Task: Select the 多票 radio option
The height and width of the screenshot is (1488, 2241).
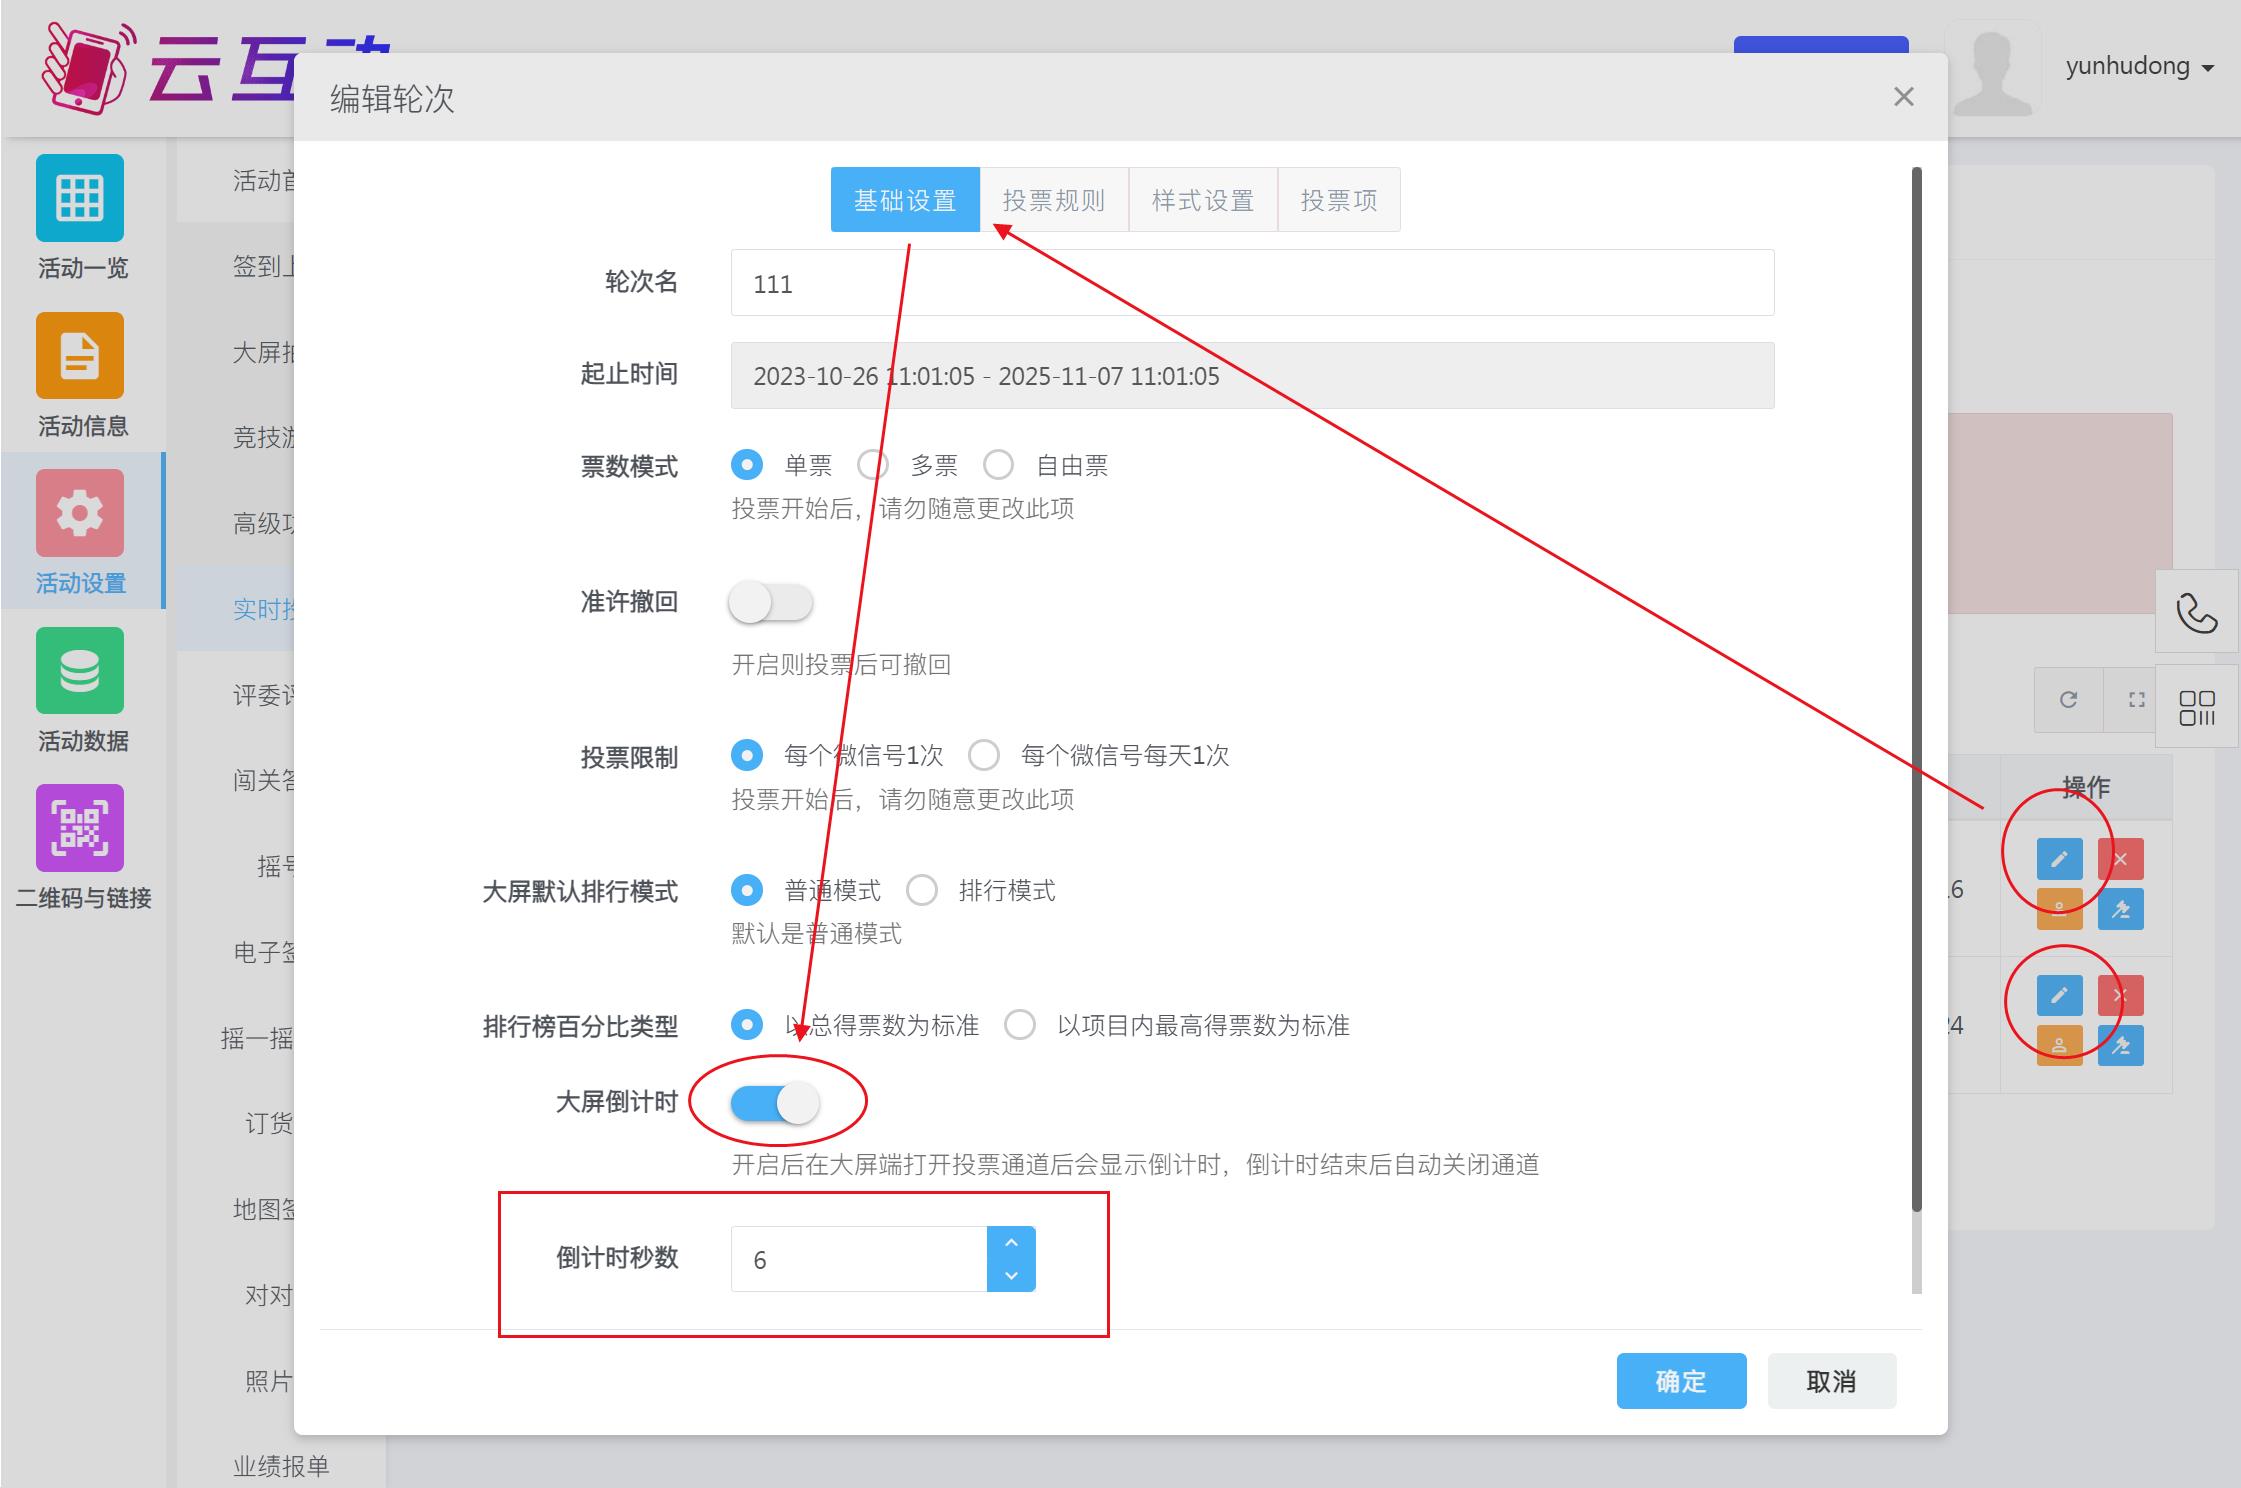Action: click(x=873, y=465)
